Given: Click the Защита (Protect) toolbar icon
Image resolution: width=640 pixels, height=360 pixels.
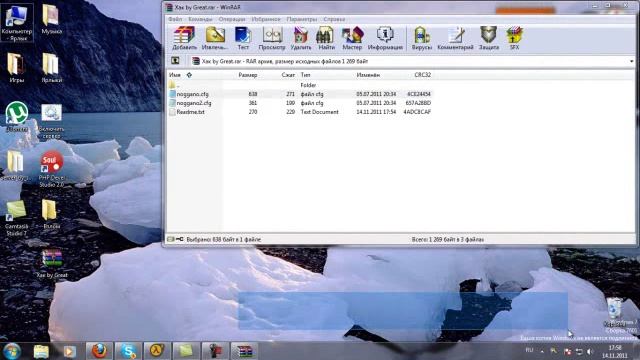Looking at the screenshot, I should coord(489,38).
